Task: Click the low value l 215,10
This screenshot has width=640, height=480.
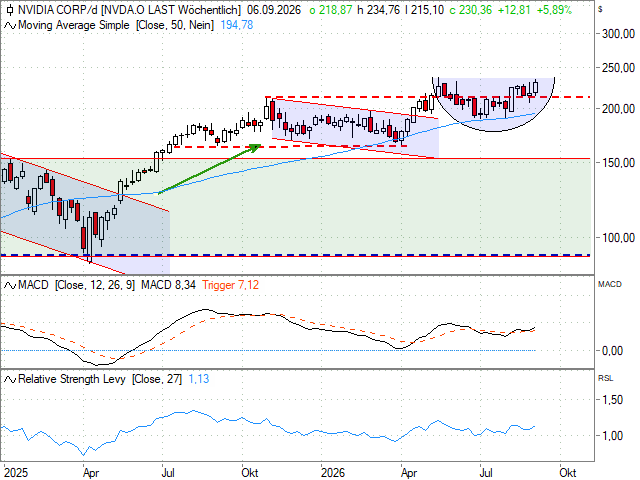Action: click(424, 10)
